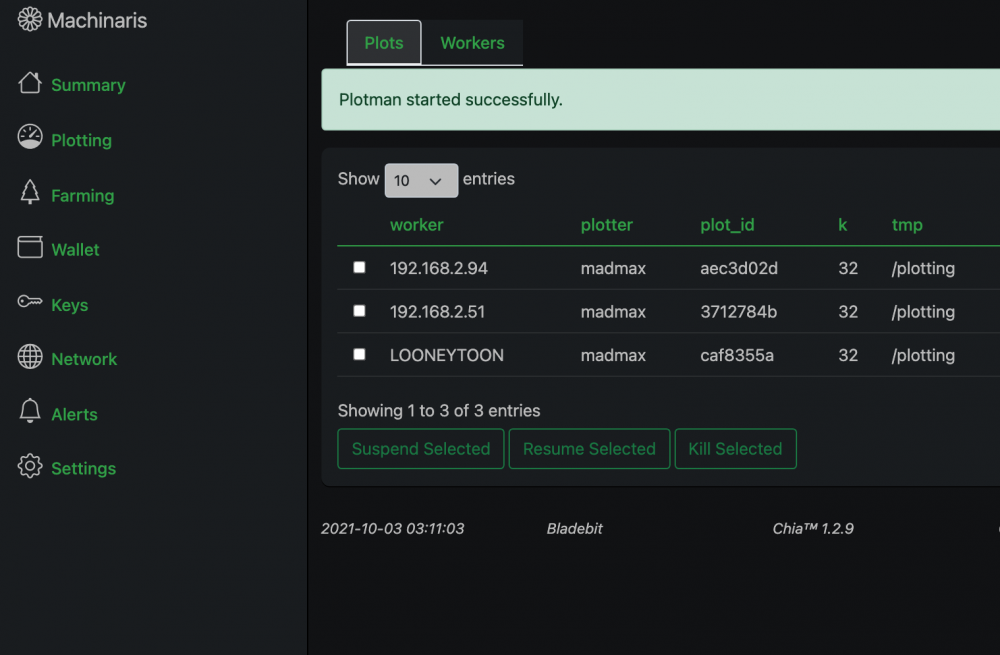Check the box for worker 192.168.2.94

tap(360, 267)
